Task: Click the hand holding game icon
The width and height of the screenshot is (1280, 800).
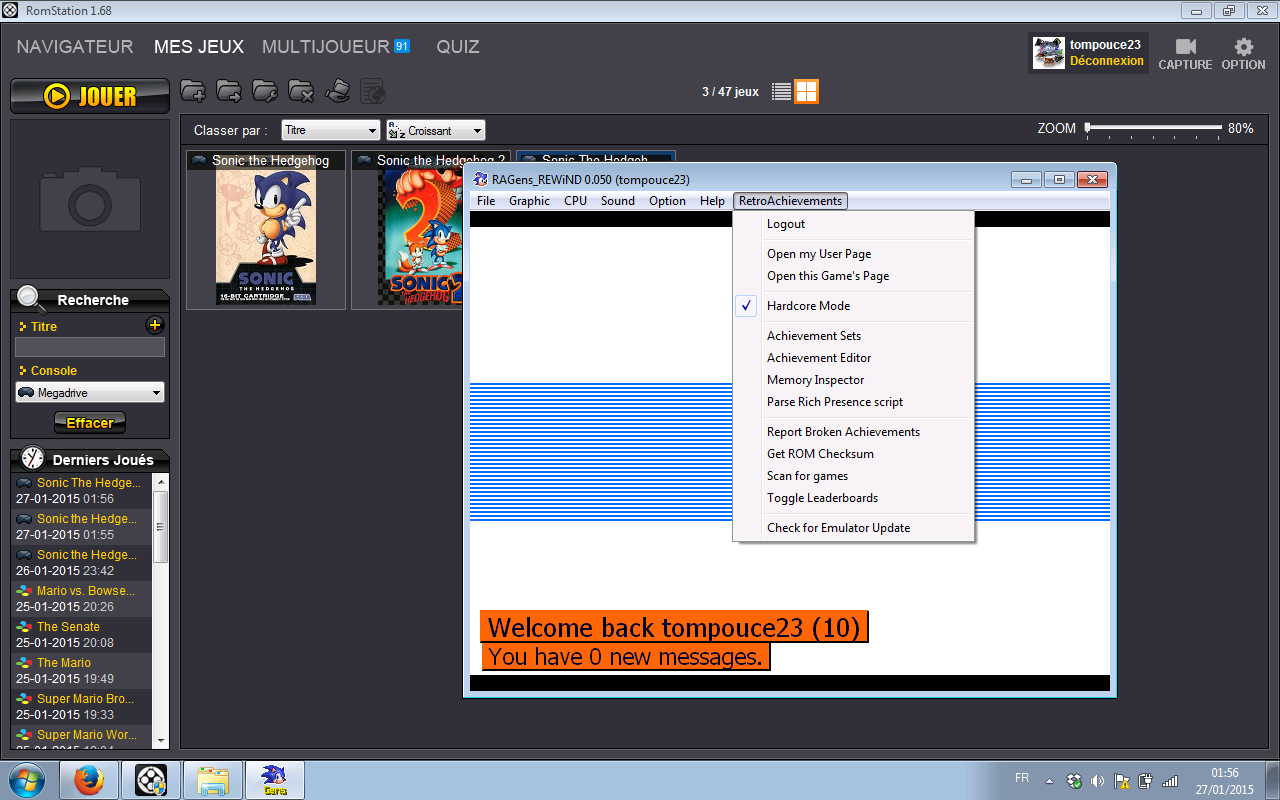Action: pos(338,91)
